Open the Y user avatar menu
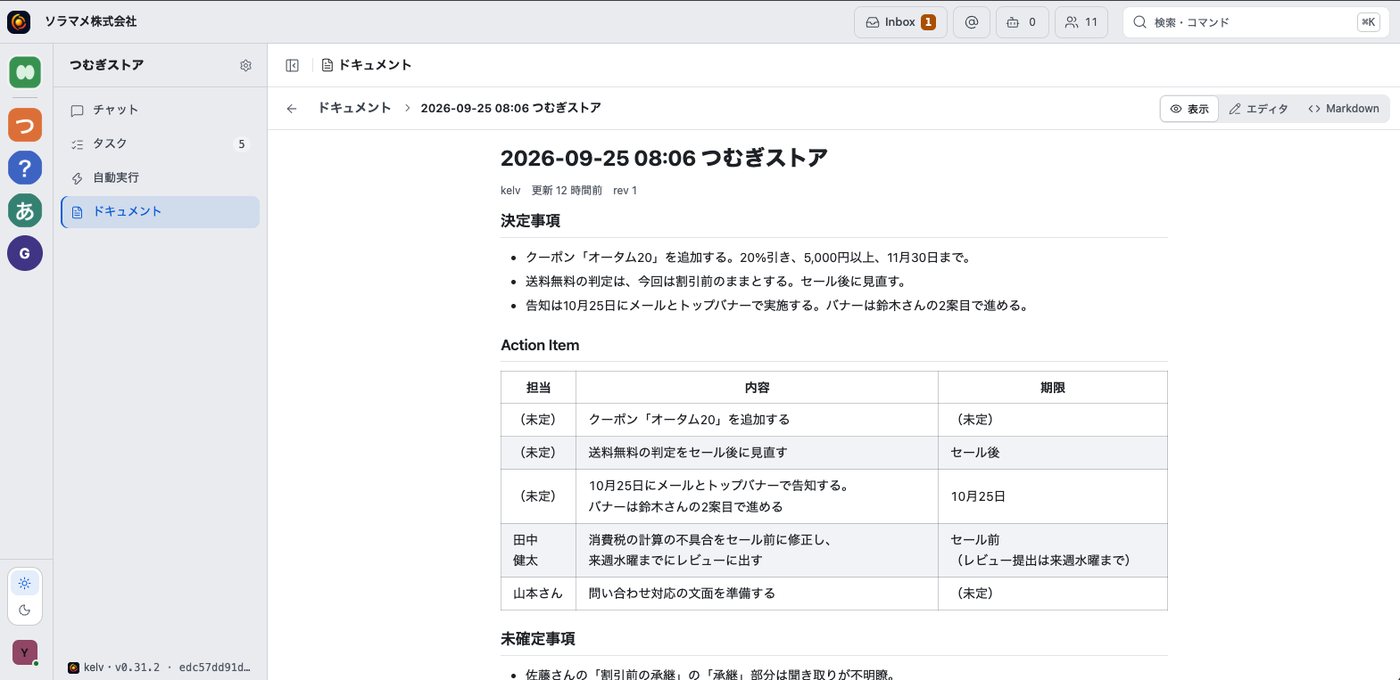Viewport: 1400px width, 680px height. coord(25,652)
